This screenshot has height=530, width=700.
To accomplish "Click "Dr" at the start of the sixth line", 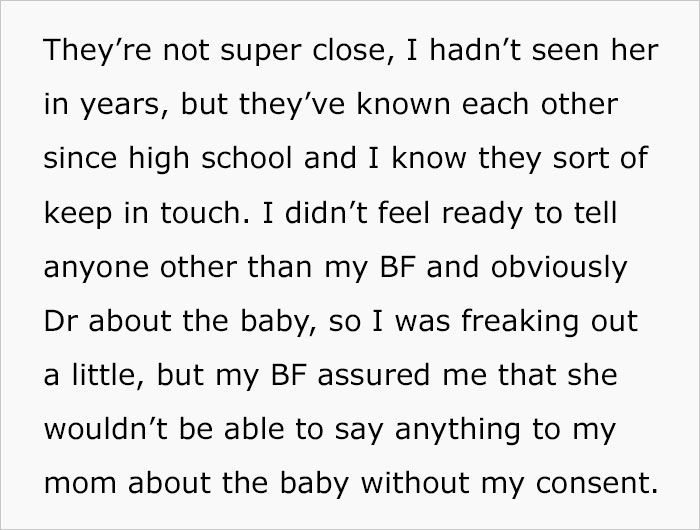I will (x=60, y=321).
